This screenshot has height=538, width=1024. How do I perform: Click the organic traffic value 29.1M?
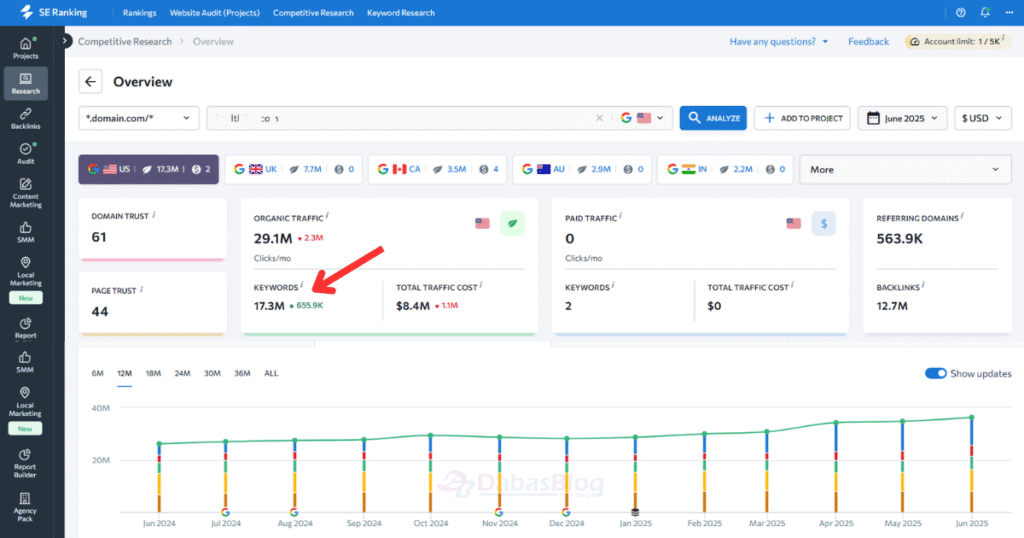272,238
